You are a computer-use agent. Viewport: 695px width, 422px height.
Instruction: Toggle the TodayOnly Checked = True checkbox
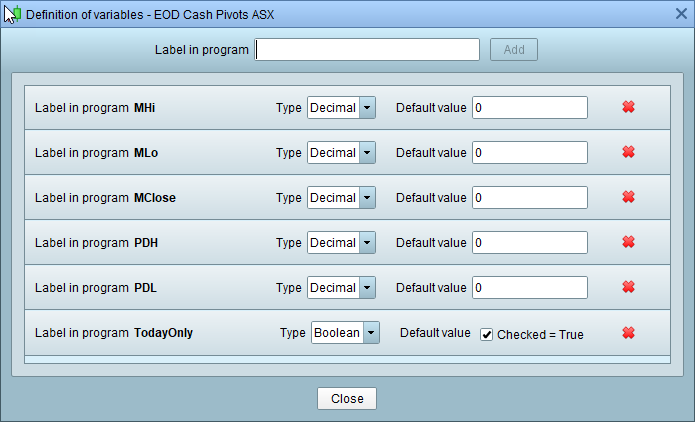click(x=487, y=334)
